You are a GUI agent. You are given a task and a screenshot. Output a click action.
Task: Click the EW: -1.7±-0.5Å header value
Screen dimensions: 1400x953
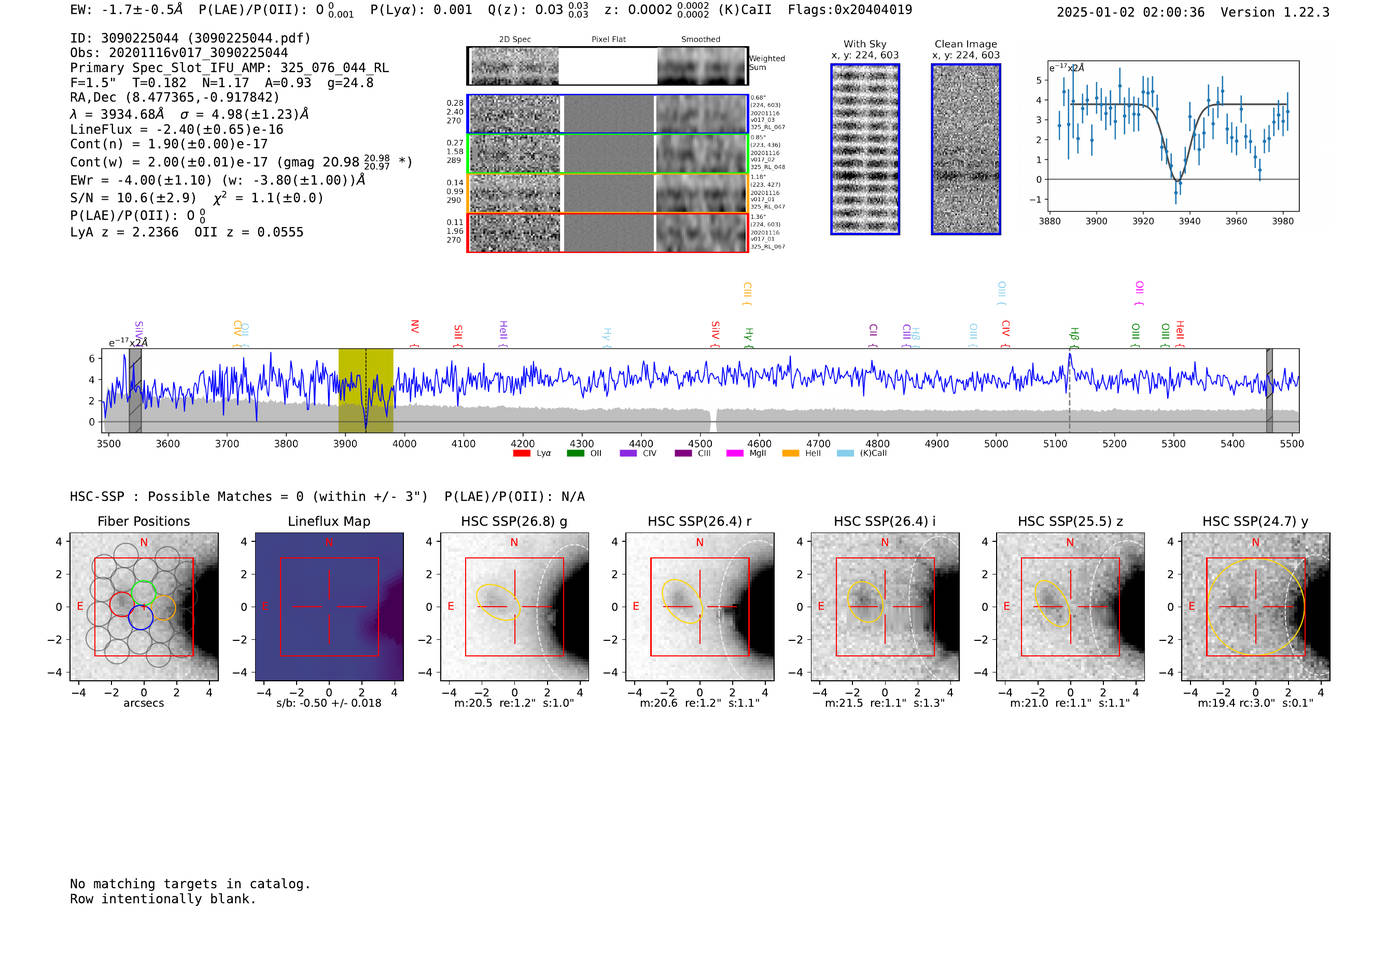pos(127,10)
